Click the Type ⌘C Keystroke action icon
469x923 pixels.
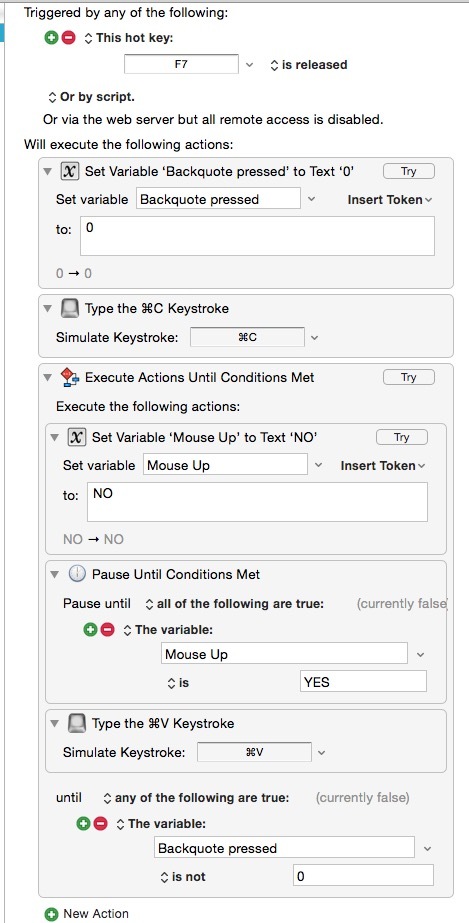coord(69,308)
